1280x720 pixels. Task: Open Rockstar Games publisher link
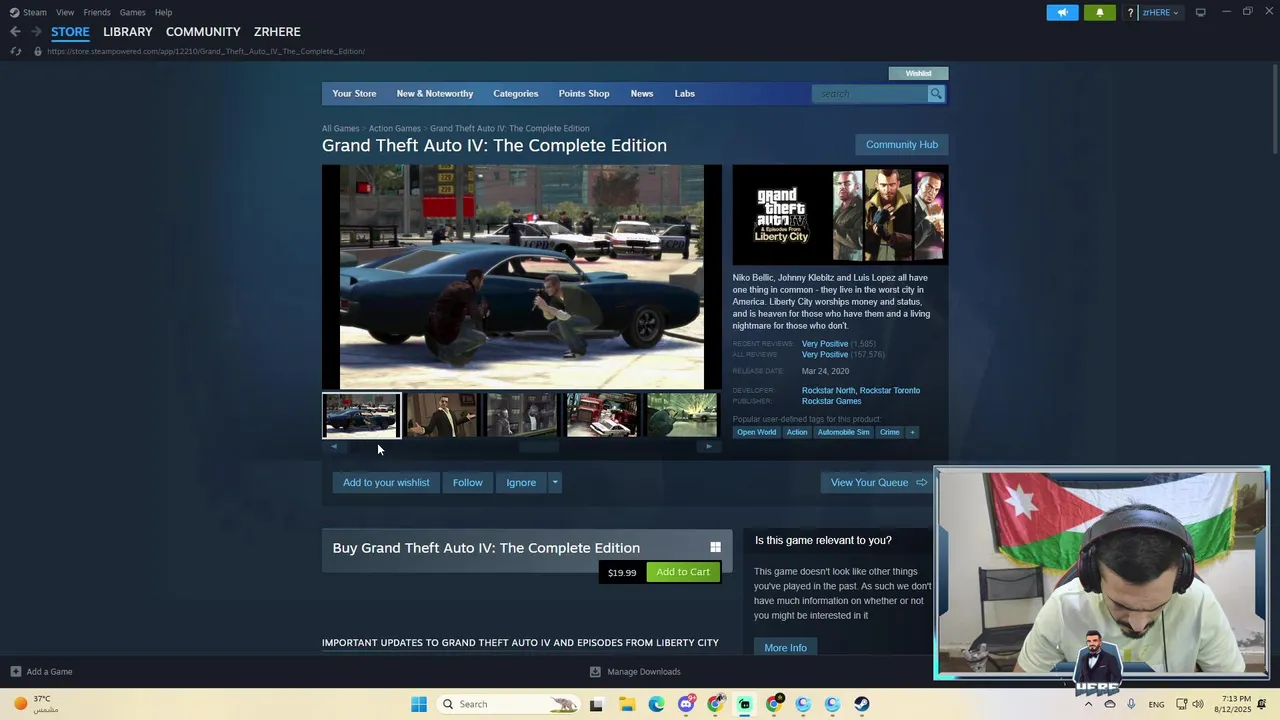pyautogui.click(x=831, y=401)
